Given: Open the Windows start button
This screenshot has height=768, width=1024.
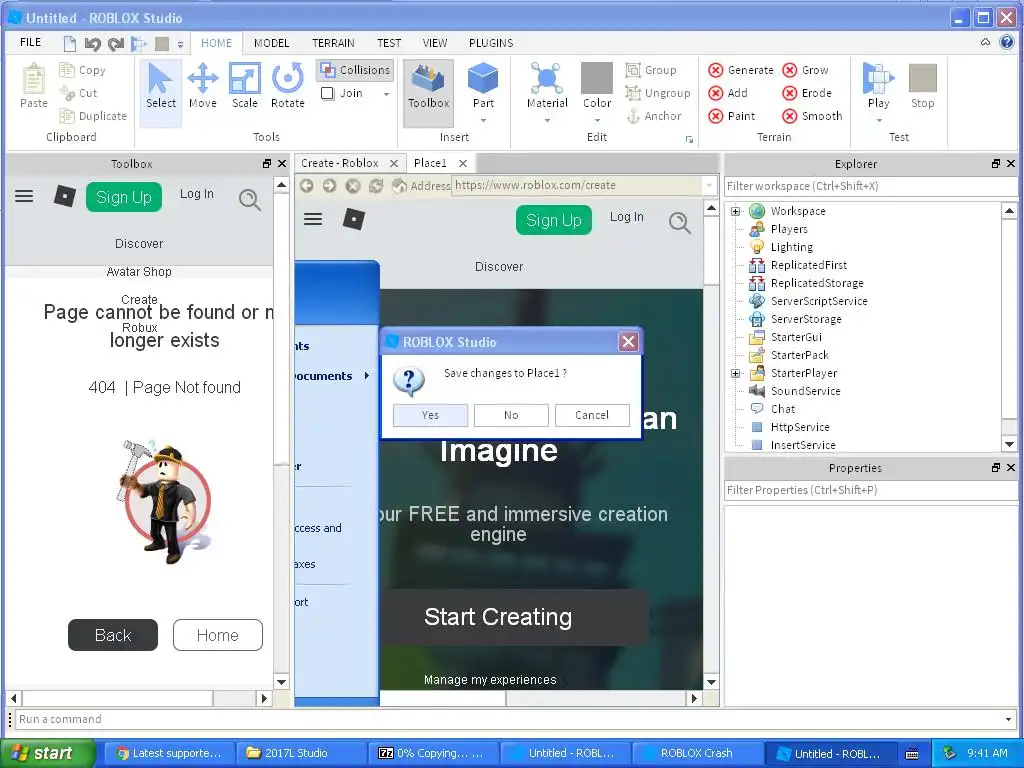Looking at the screenshot, I should pyautogui.click(x=46, y=753).
